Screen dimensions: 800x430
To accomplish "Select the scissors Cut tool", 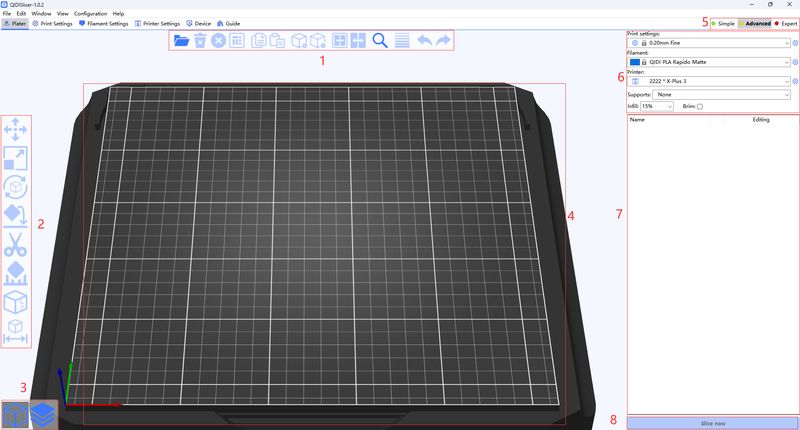I will click(x=16, y=244).
